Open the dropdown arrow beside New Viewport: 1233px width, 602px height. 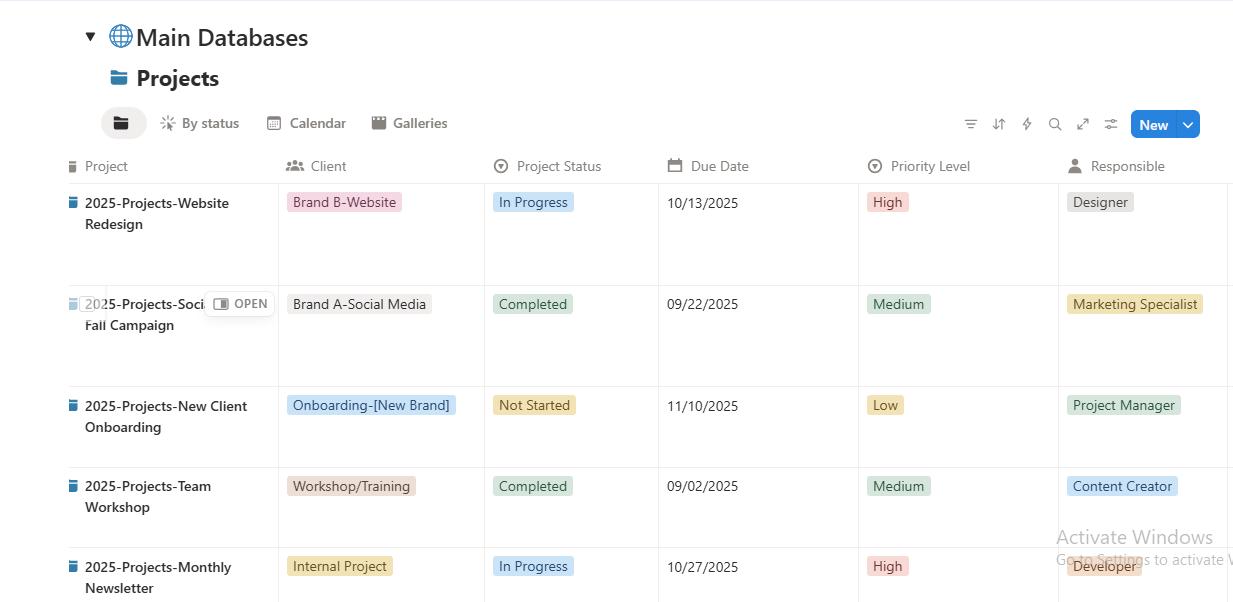pos(1188,125)
